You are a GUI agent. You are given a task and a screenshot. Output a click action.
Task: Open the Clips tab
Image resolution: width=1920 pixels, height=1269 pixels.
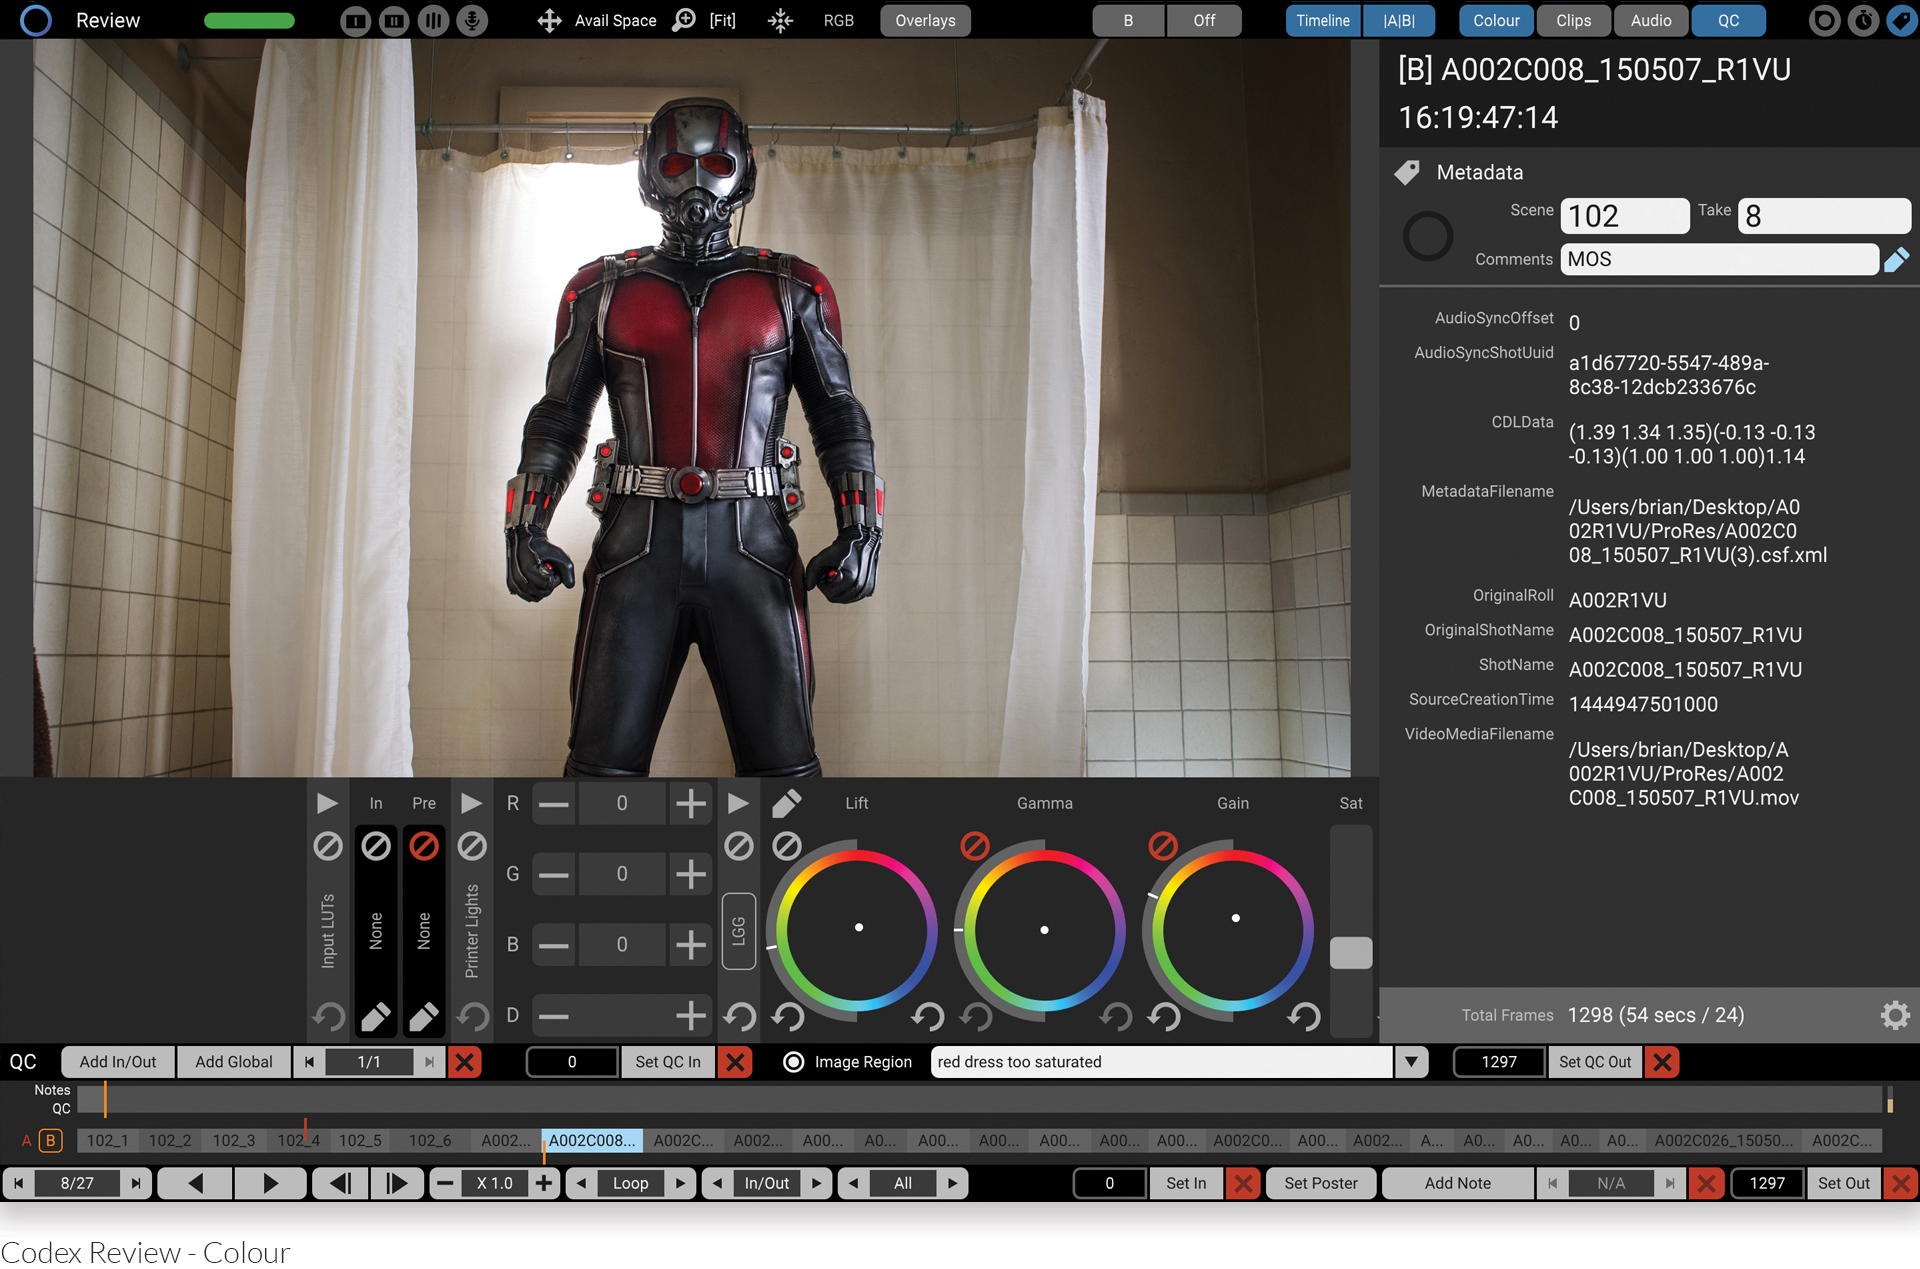[1573, 20]
